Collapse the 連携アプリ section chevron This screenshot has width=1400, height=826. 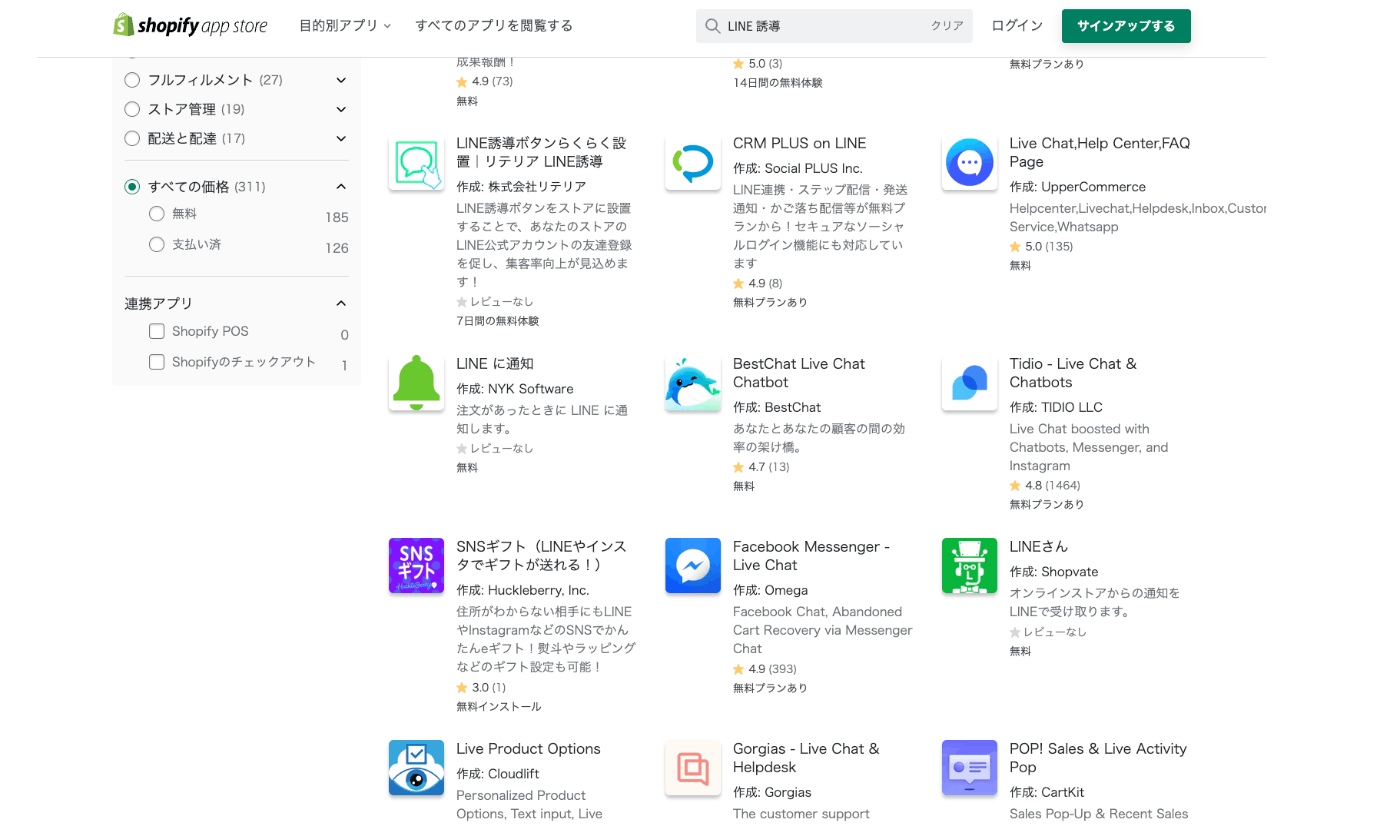(341, 303)
